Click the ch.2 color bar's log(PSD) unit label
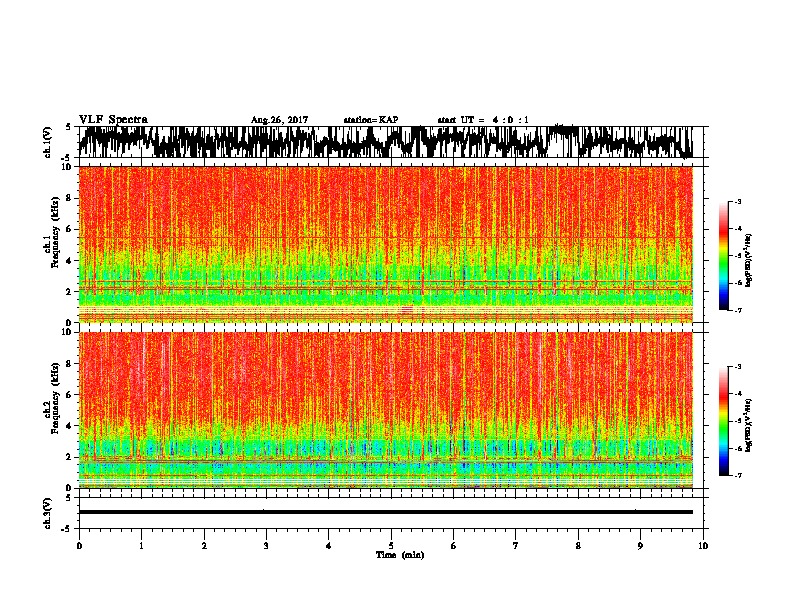The image size is (792, 612). (x=749, y=426)
